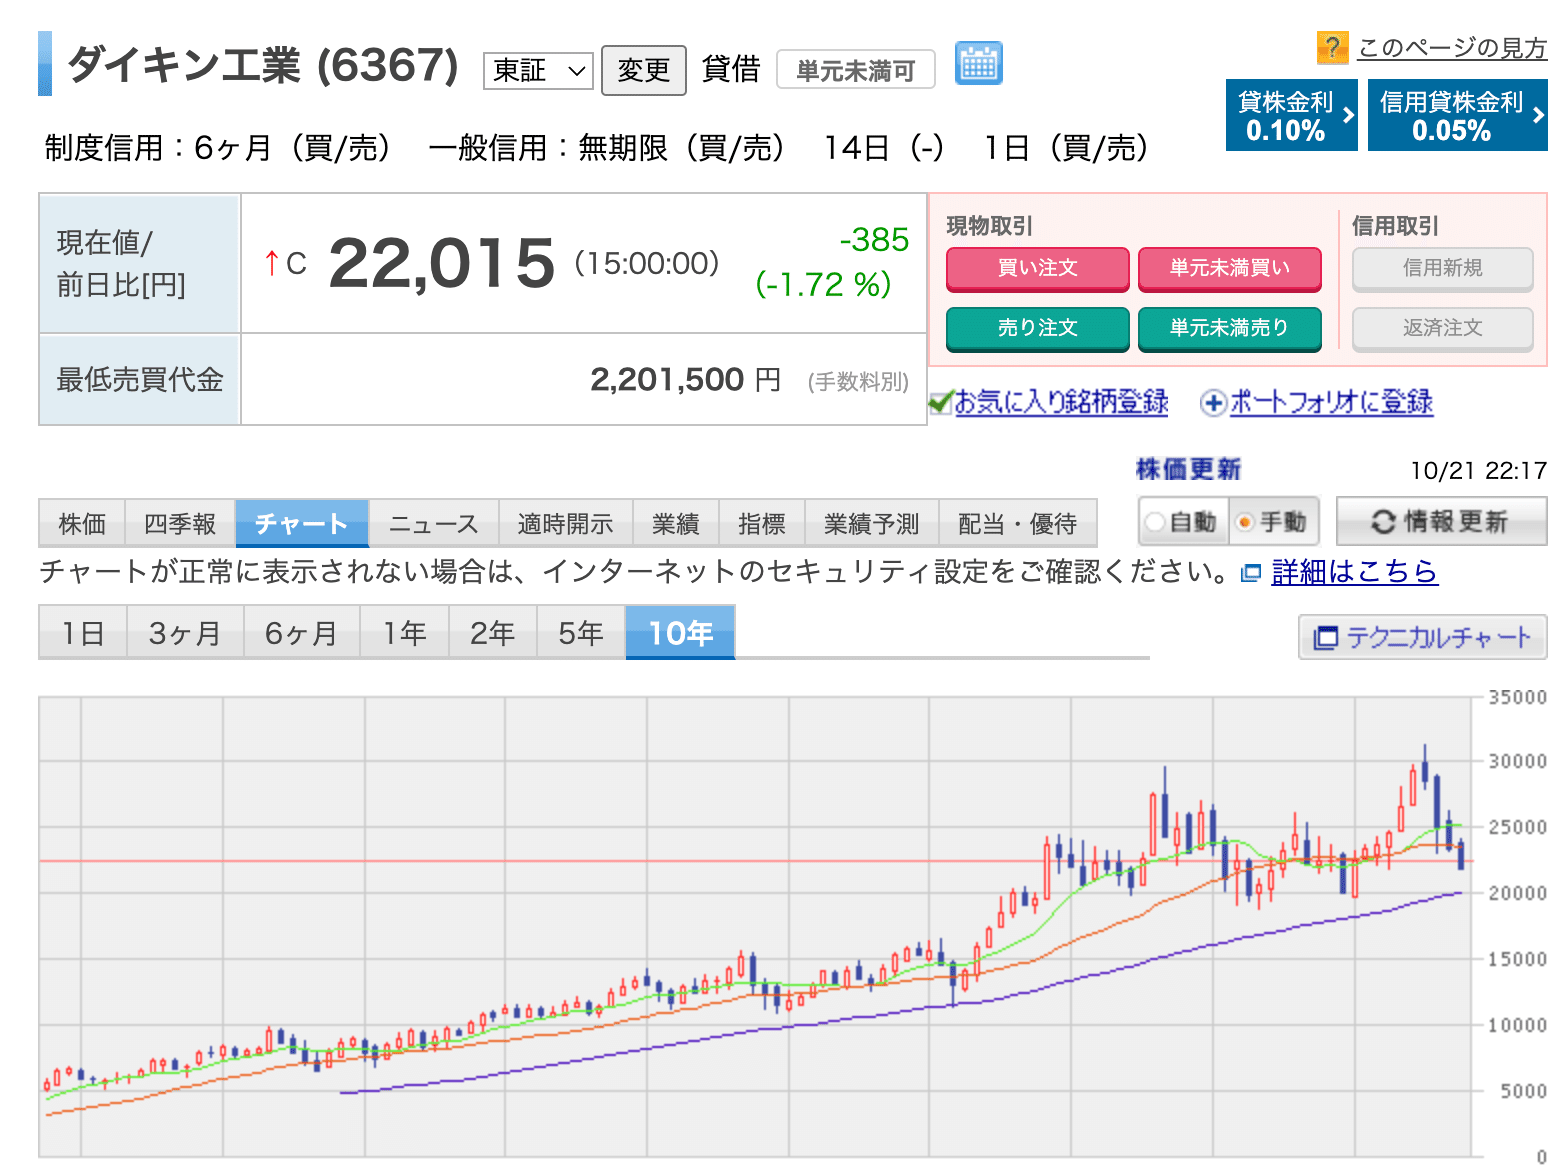This screenshot has height=1166, width=1564.
Task: Expand the 信用貸株金利 0.05% panel
Action: click(1458, 115)
